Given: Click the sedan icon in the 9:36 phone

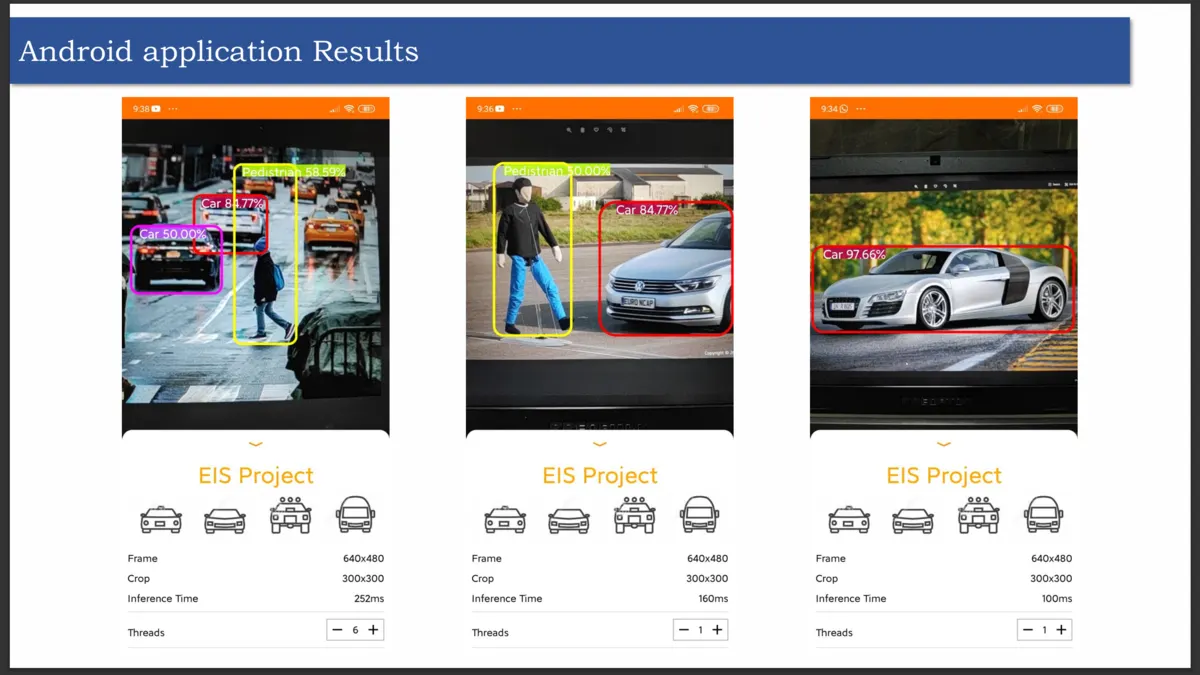Looking at the screenshot, I should (569, 520).
